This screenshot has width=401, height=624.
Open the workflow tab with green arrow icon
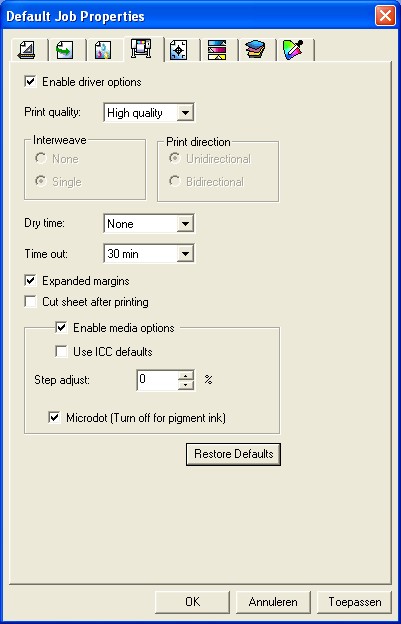pos(65,51)
